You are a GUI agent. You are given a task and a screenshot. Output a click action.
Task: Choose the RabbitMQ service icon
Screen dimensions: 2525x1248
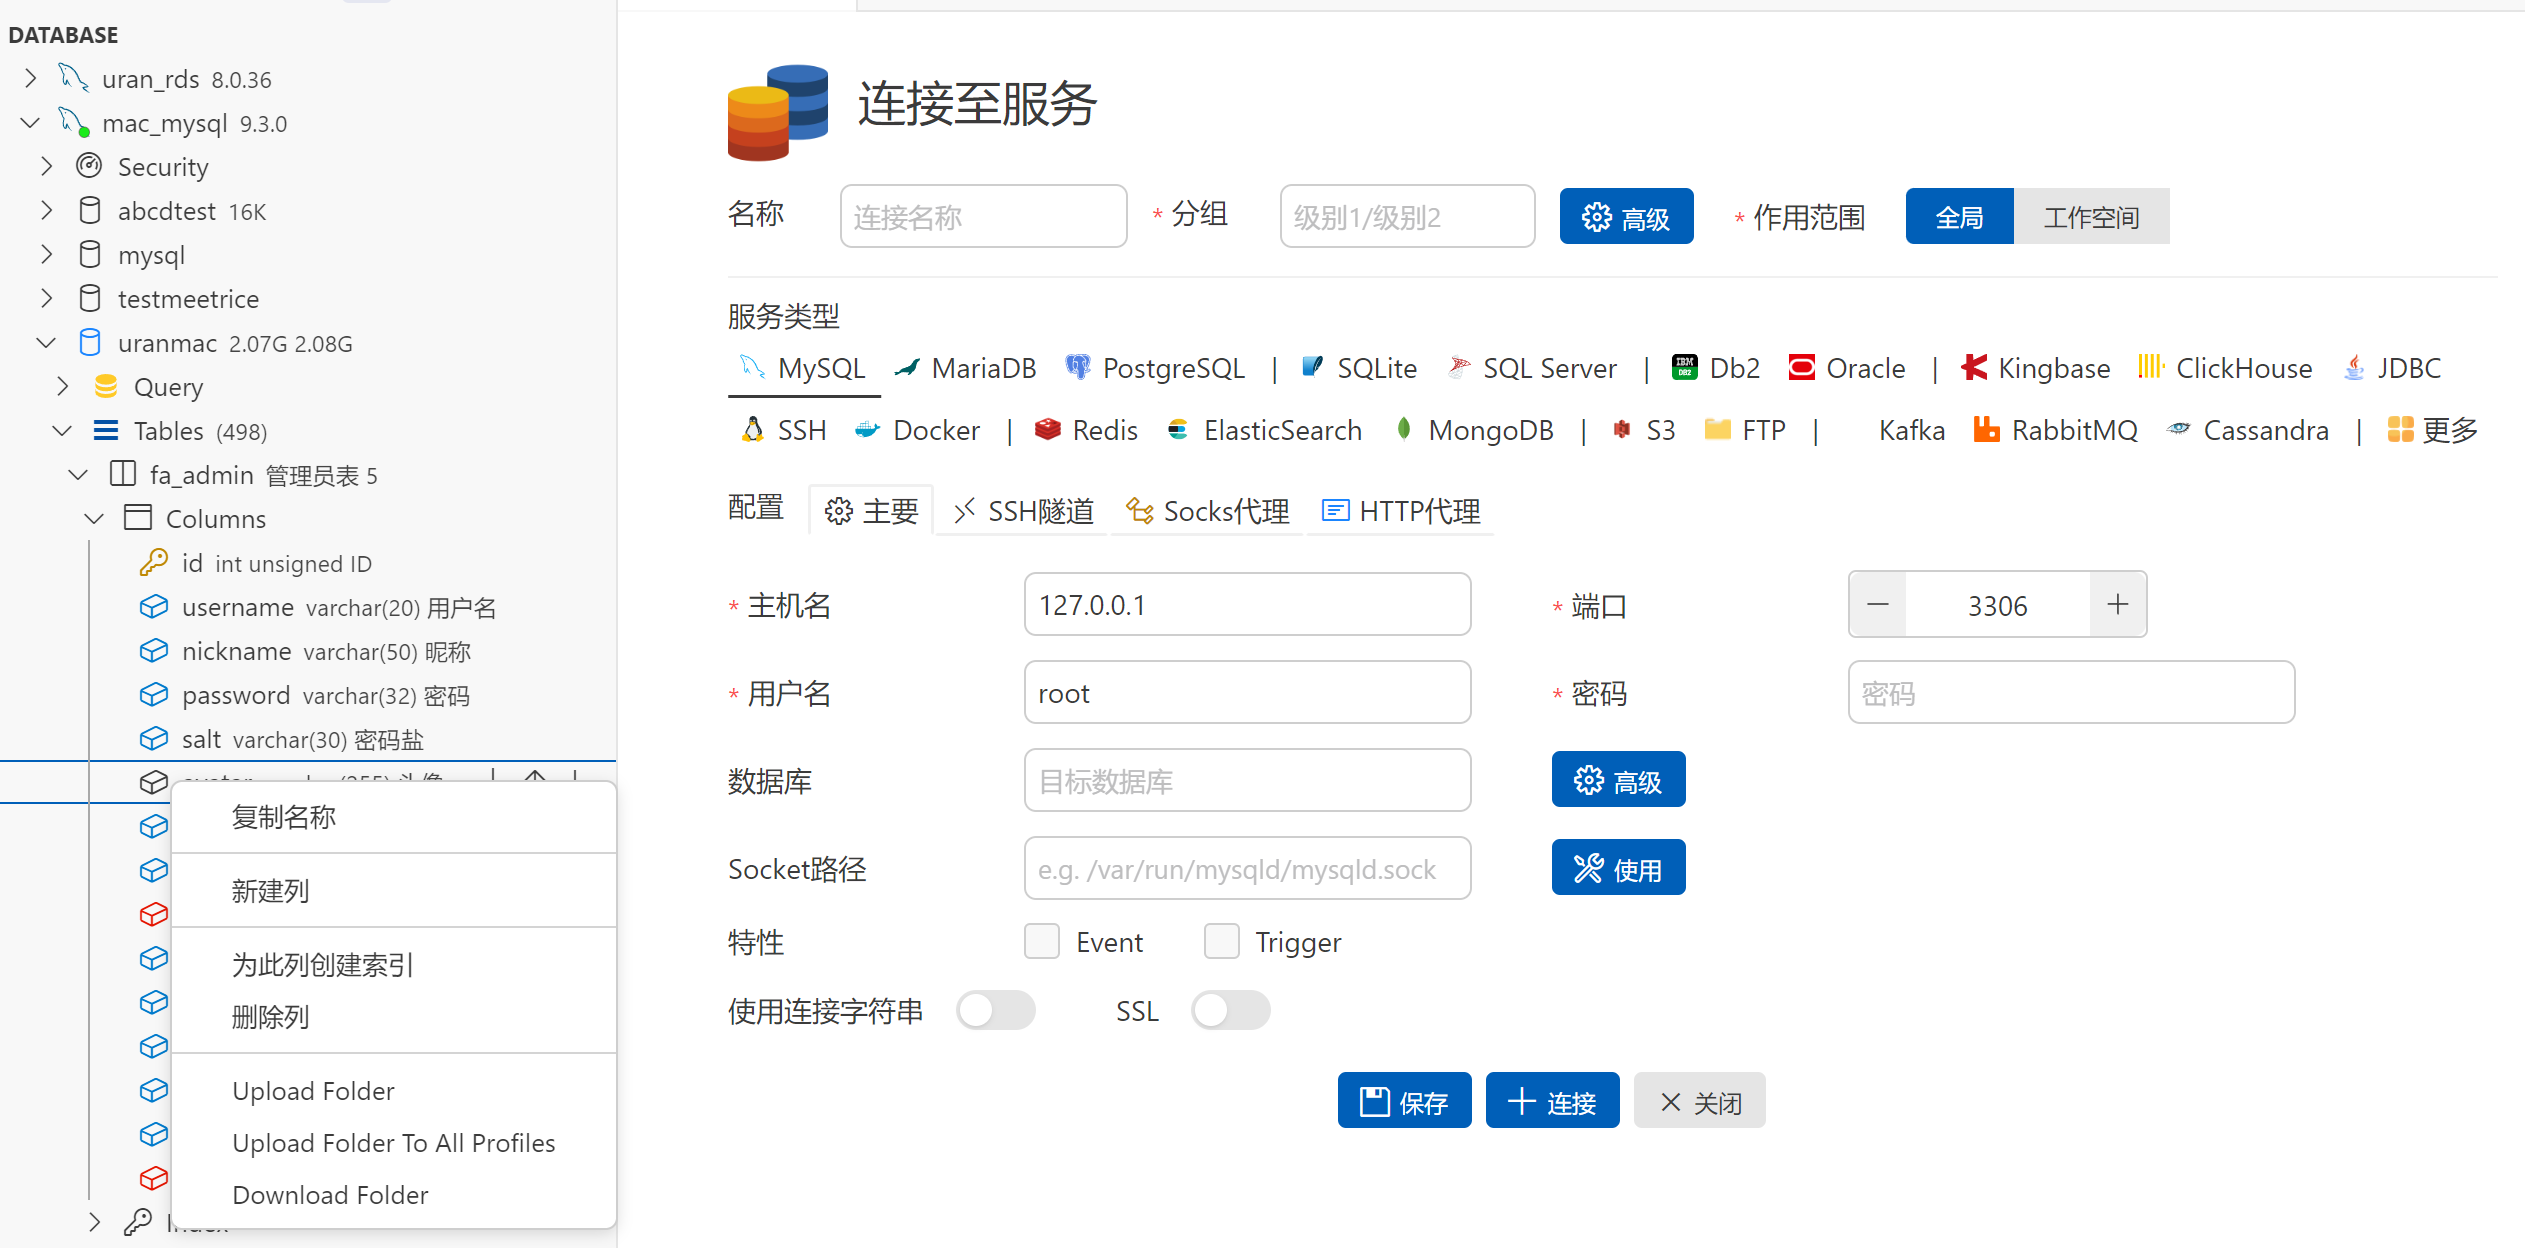[1986, 430]
